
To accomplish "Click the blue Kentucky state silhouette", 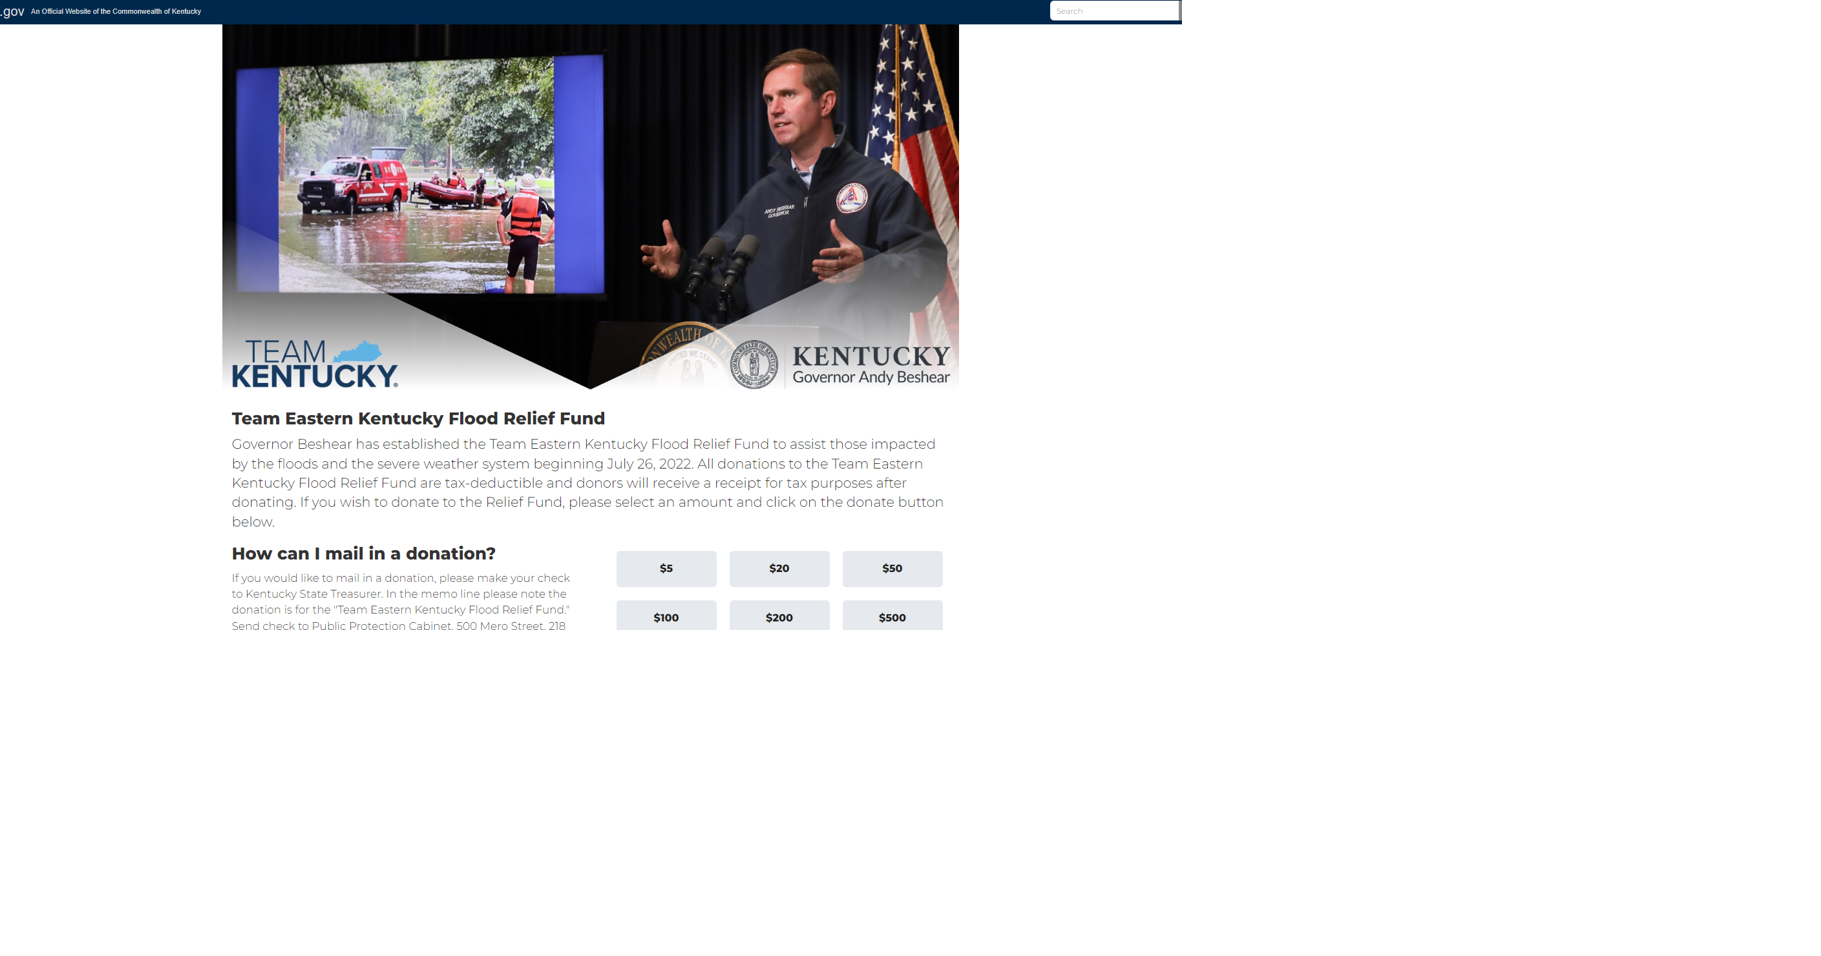I will click(358, 352).
